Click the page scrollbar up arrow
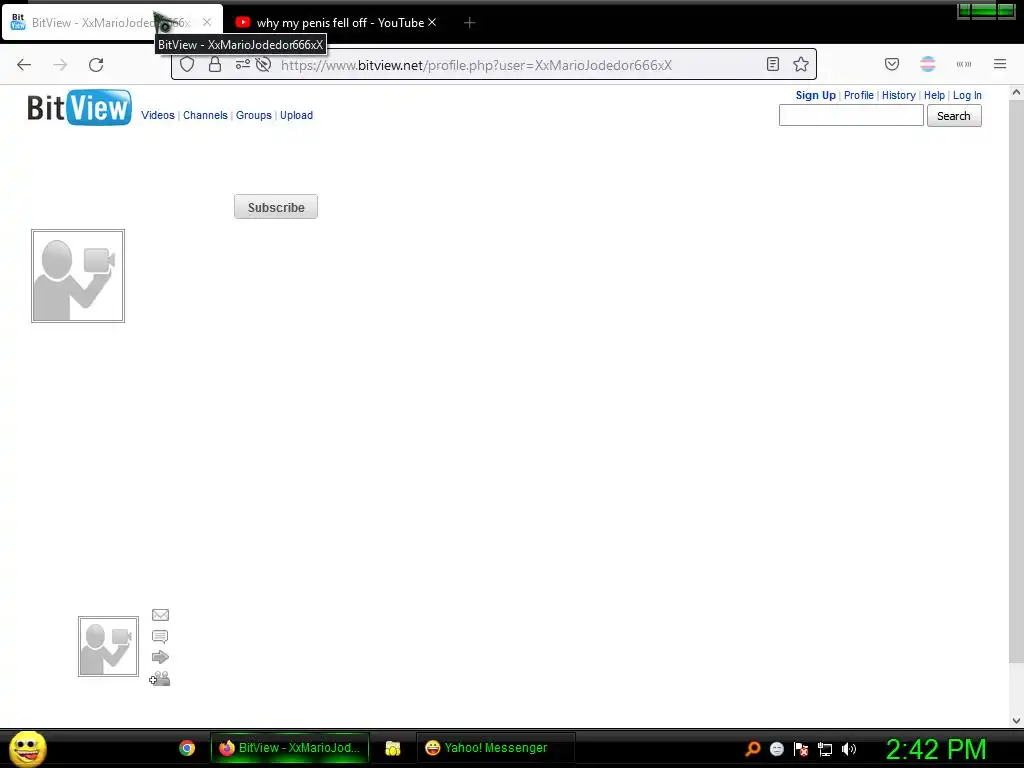 [x=1016, y=93]
